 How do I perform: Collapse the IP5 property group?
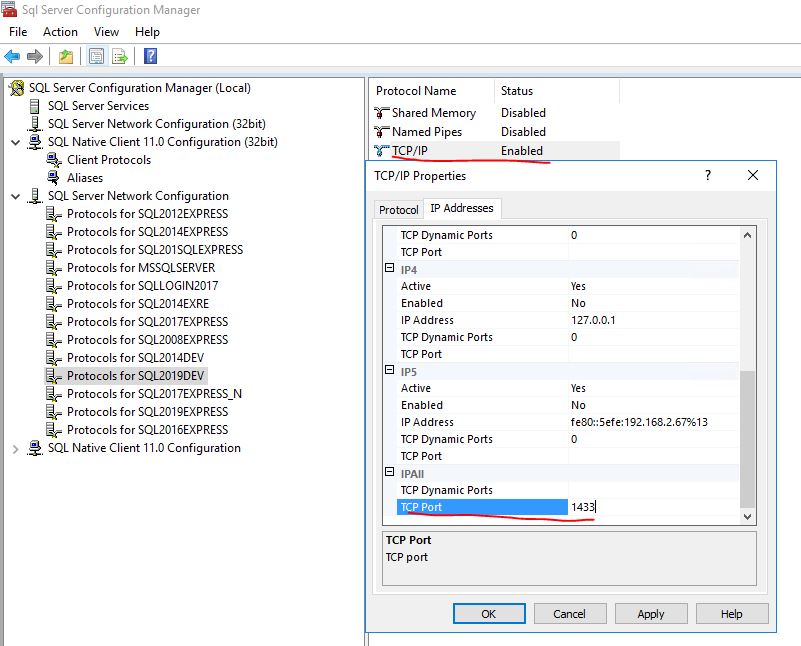pos(389,370)
